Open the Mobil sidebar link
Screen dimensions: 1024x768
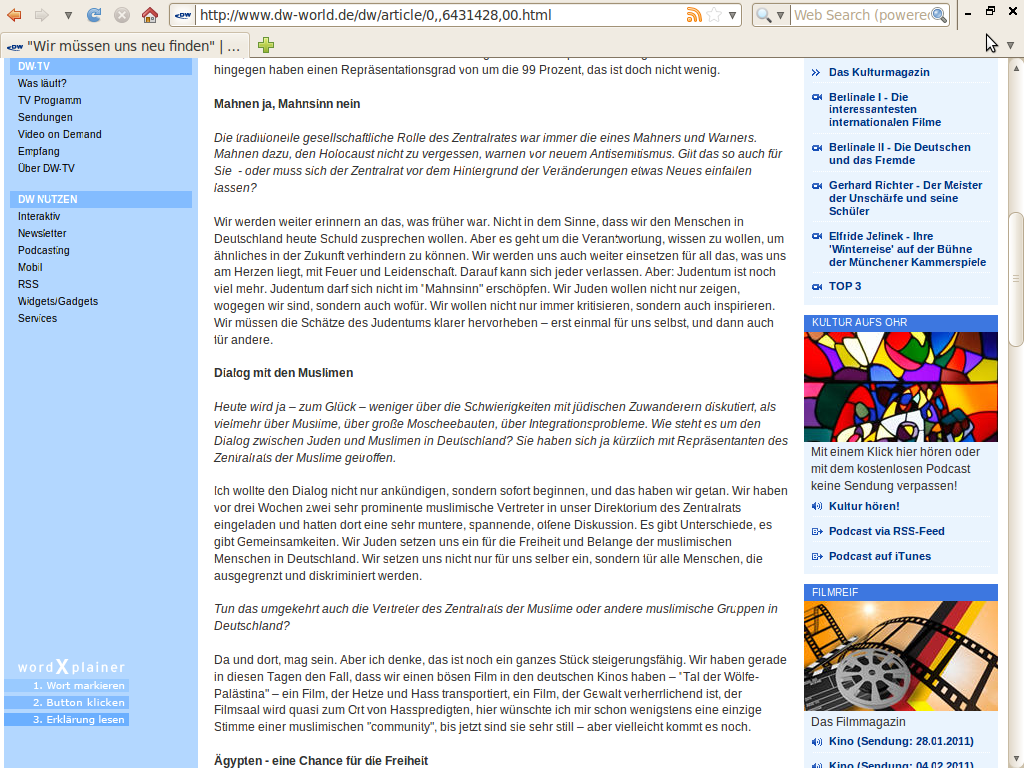tap(30, 268)
